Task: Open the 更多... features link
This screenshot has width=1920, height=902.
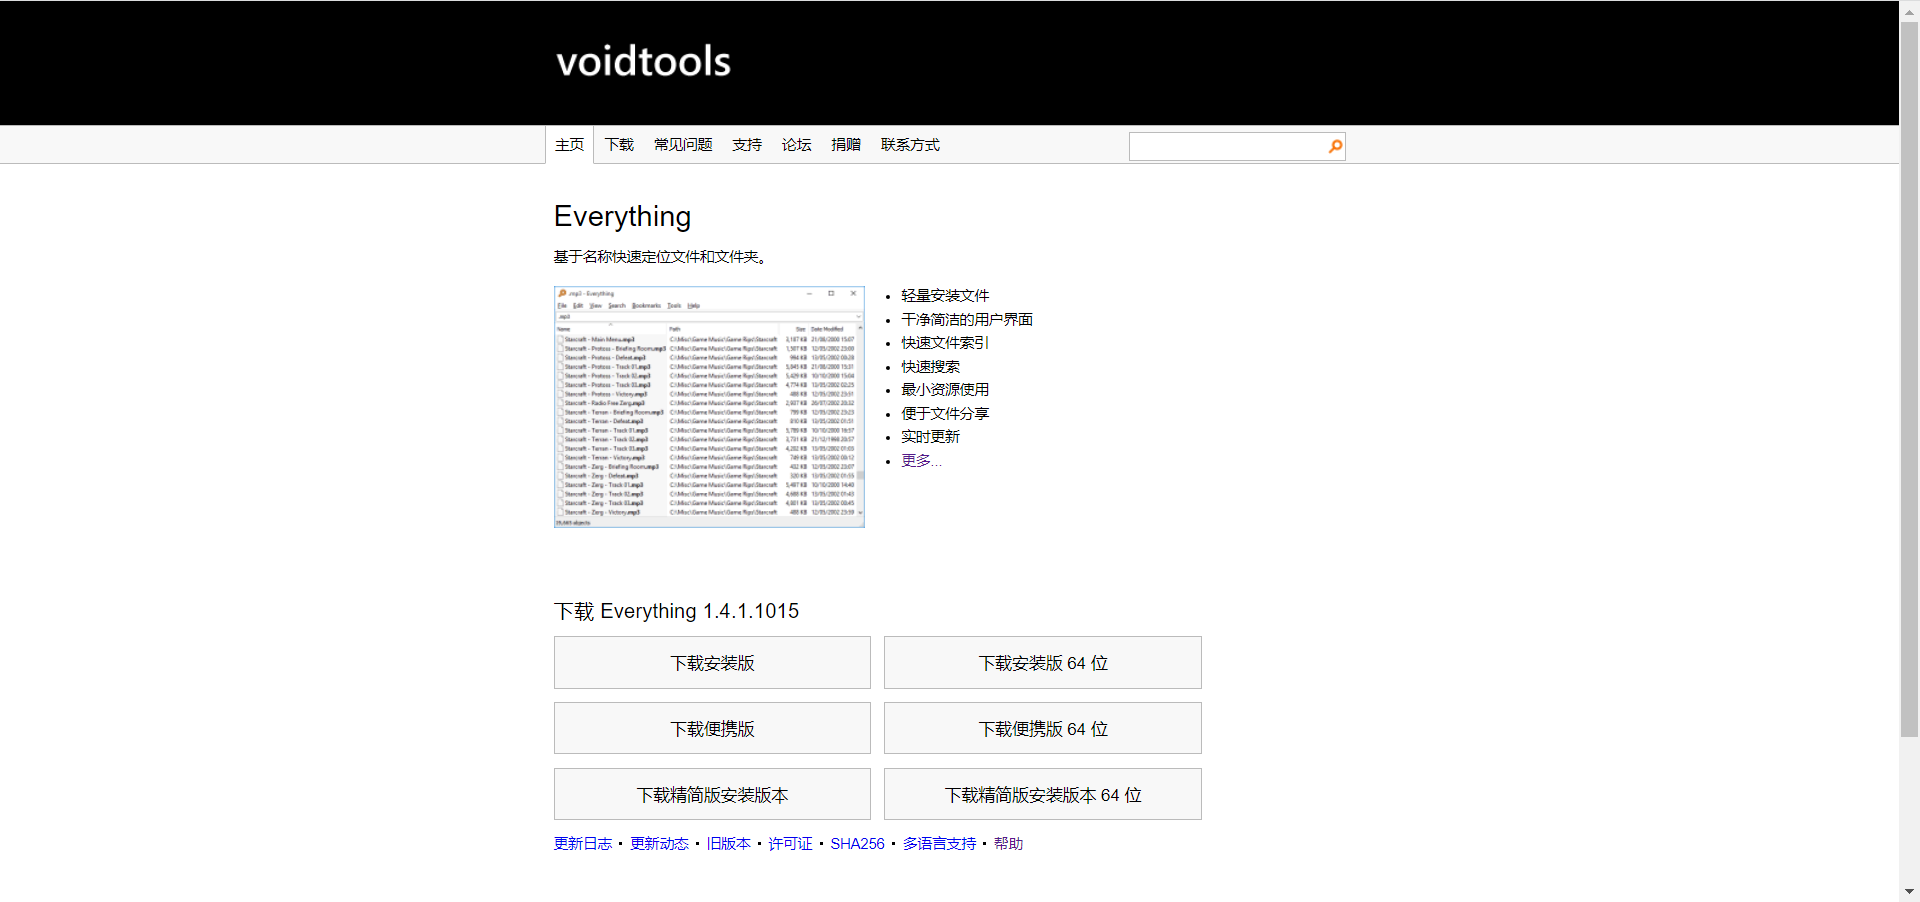Action: [920, 460]
